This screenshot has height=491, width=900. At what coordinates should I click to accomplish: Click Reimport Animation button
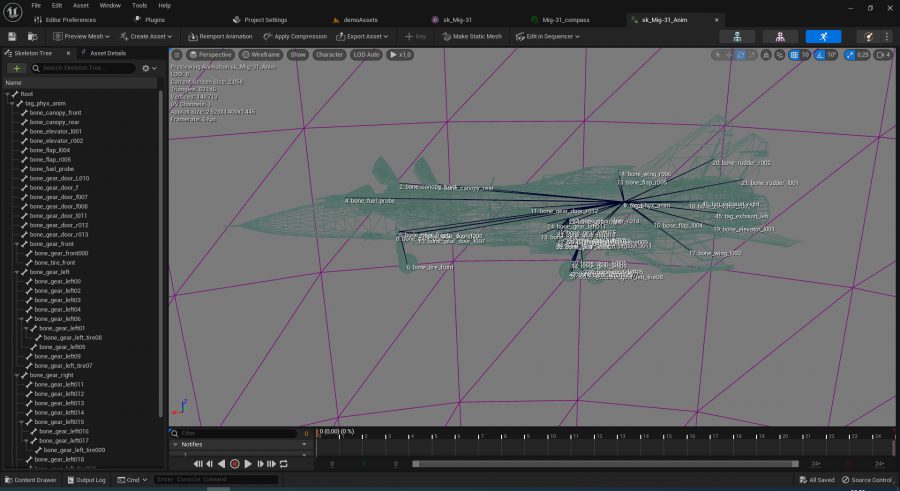click(220, 36)
